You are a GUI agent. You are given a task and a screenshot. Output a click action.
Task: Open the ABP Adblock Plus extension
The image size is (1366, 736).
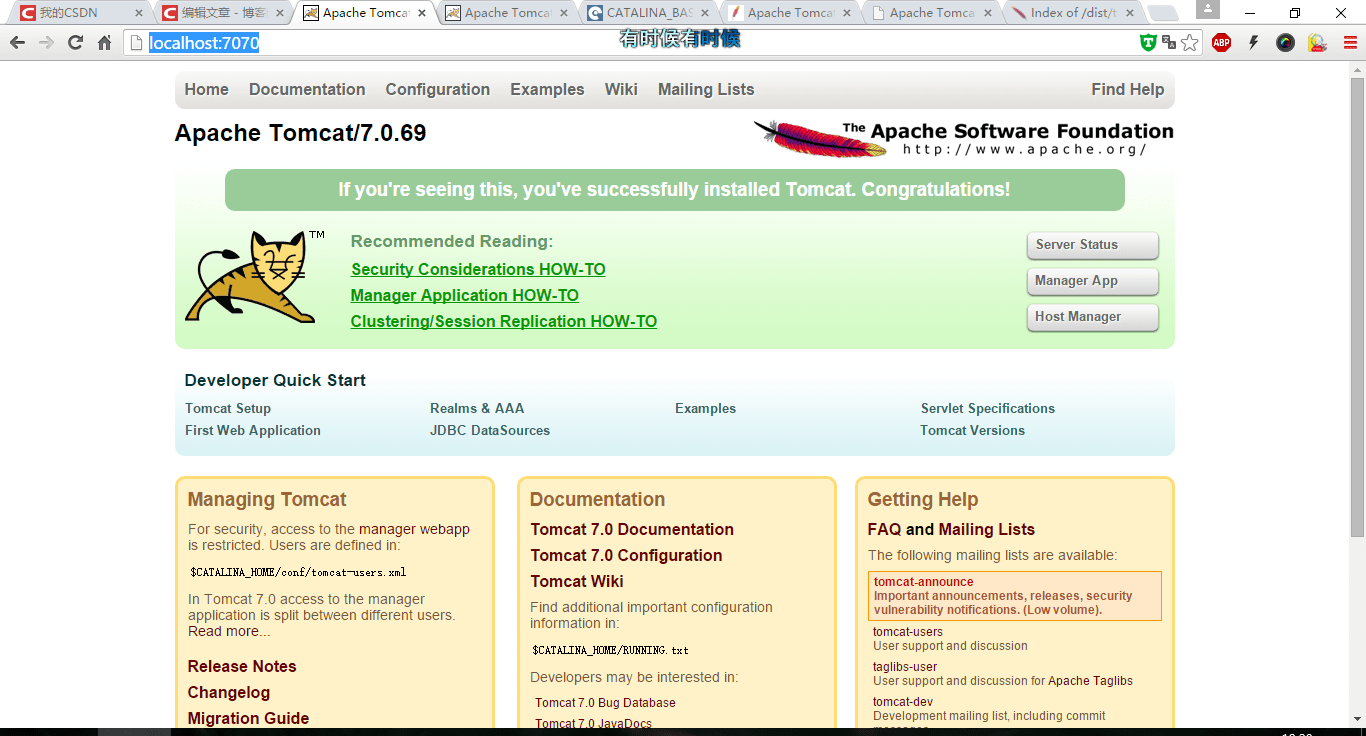[1221, 42]
